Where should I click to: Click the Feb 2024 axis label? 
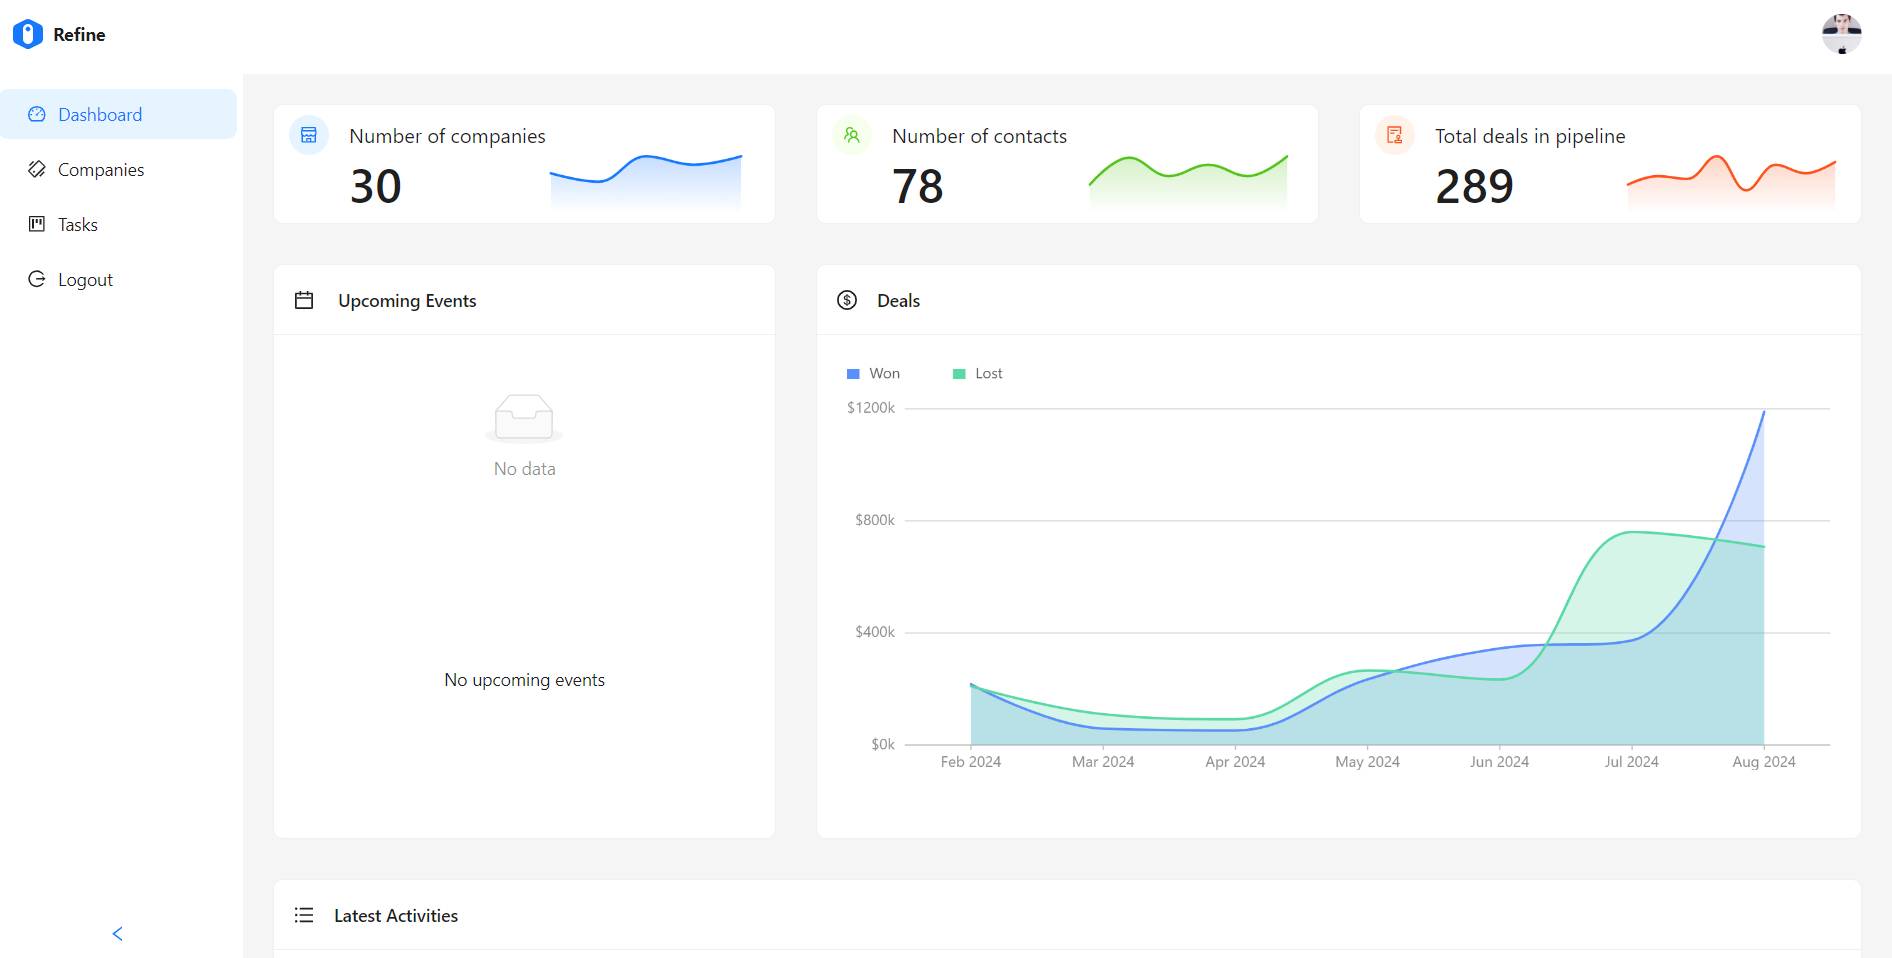(971, 762)
